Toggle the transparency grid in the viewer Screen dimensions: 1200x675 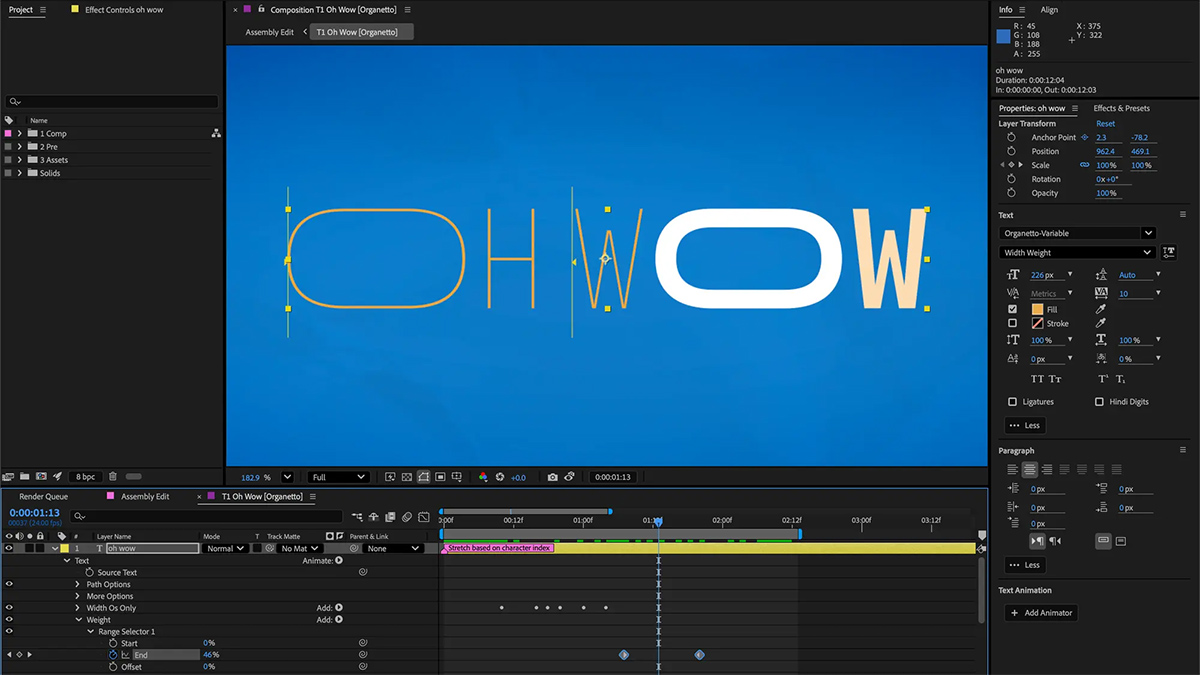[405, 477]
